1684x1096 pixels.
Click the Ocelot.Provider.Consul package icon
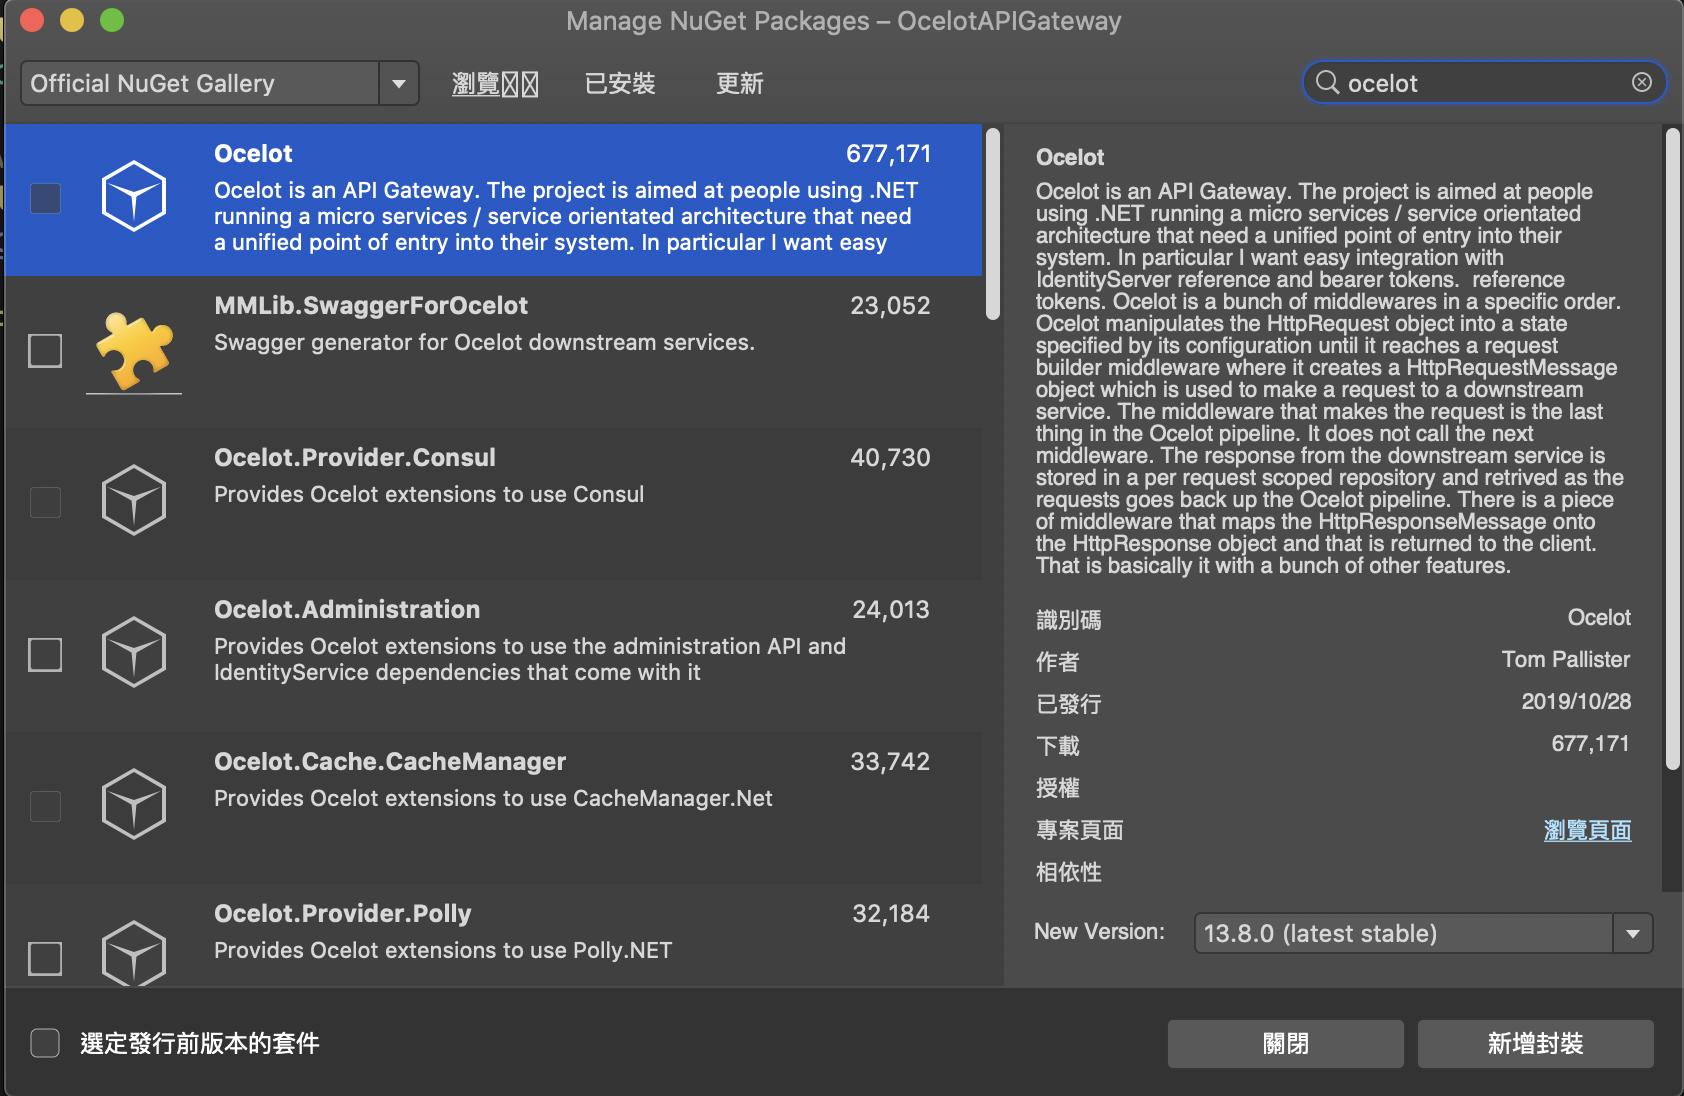[x=133, y=500]
